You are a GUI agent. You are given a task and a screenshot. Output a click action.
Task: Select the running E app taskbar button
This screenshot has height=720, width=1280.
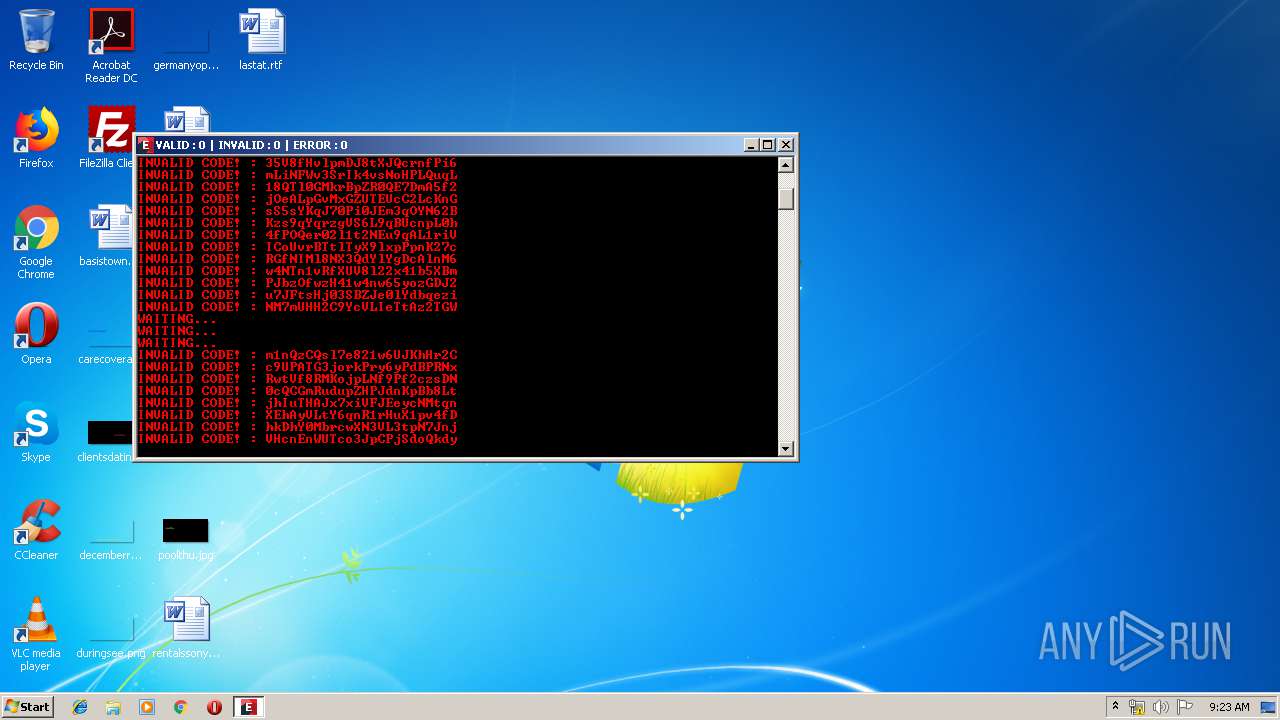pos(248,707)
